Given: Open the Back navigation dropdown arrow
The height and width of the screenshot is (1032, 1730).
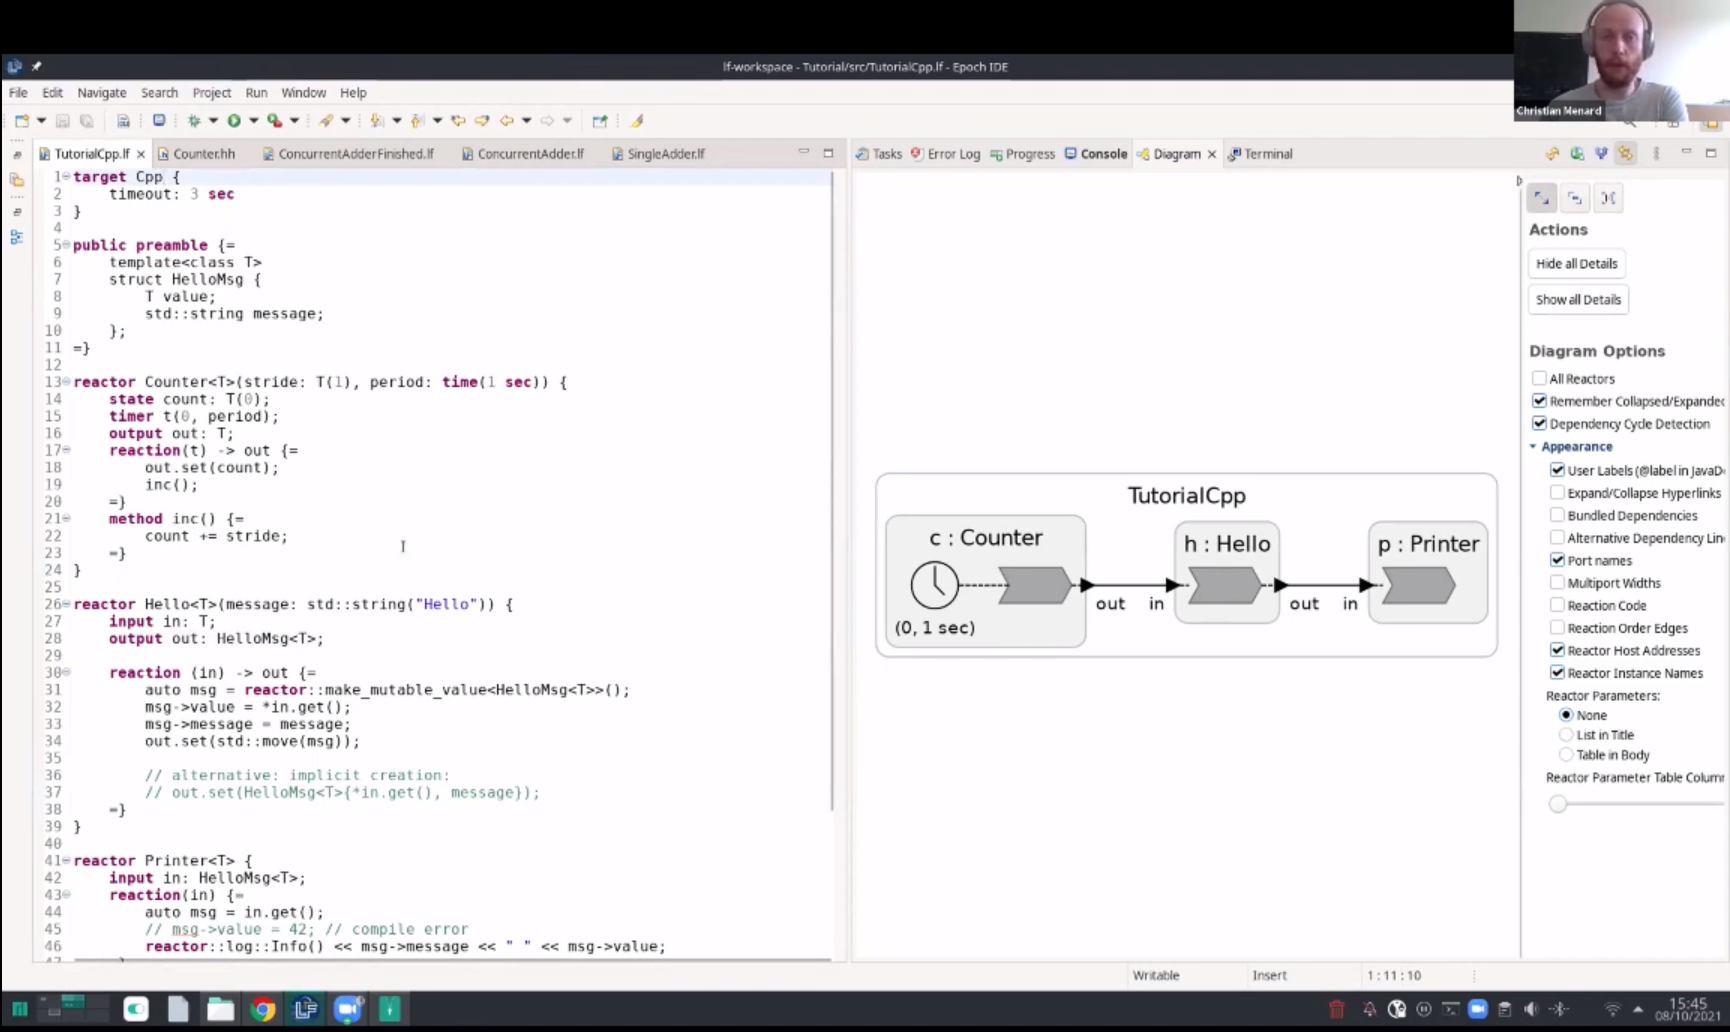Looking at the screenshot, I should pyautogui.click(x=526, y=121).
